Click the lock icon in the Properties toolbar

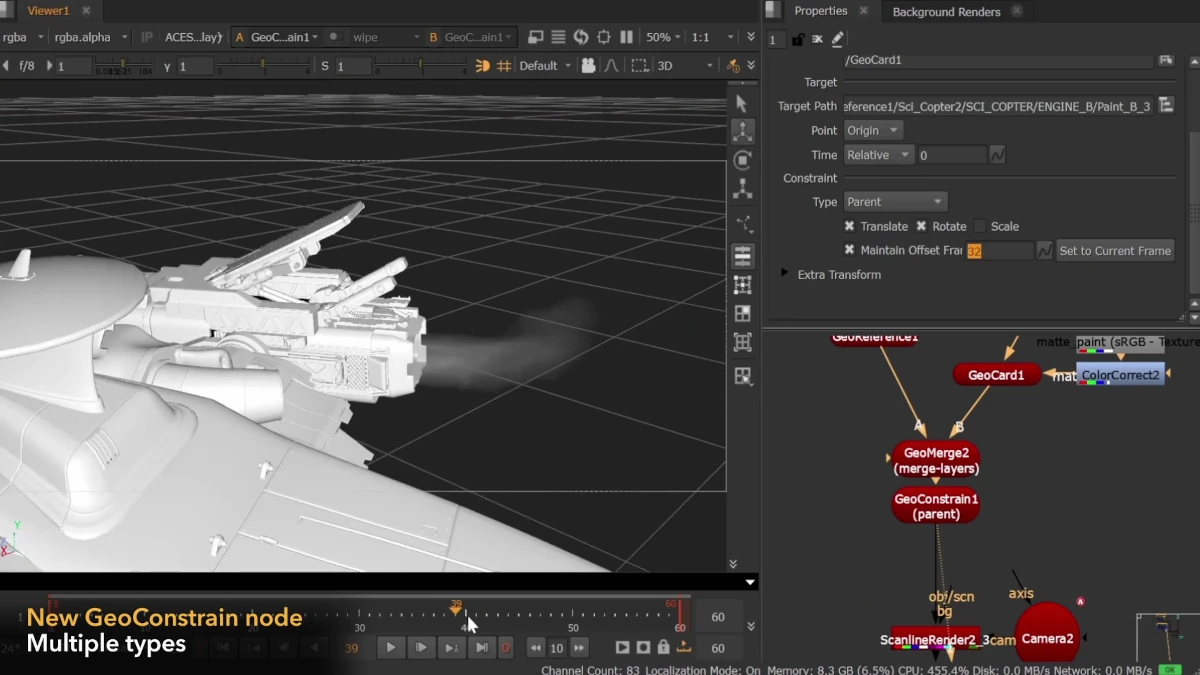coord(798,40)
